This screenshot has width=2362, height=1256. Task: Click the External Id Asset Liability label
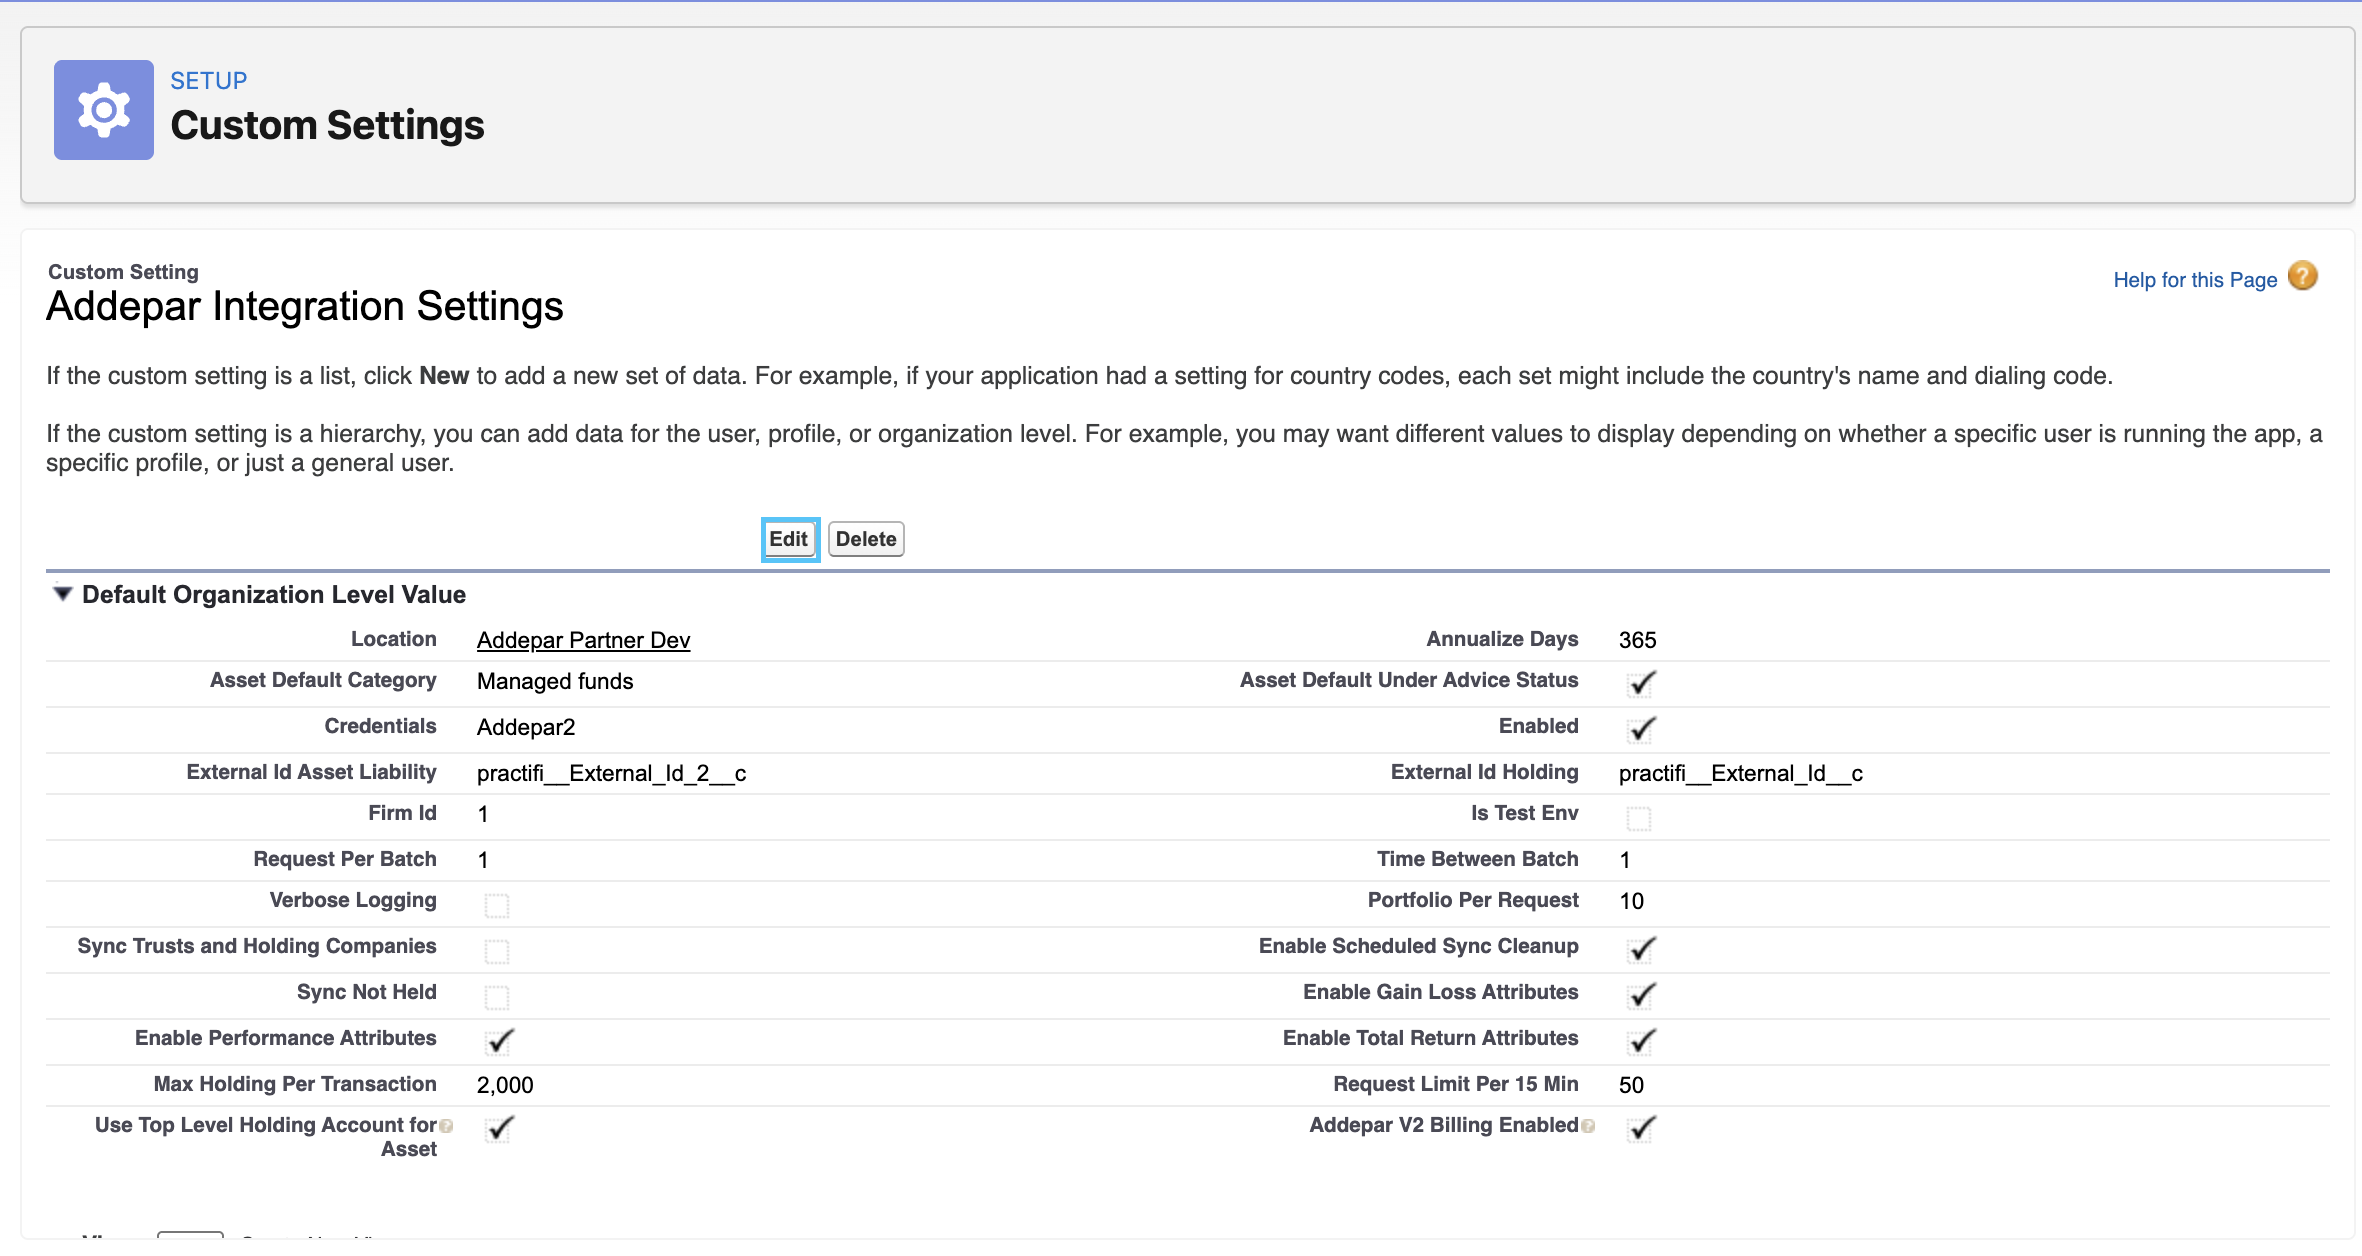tap(311, 772)
